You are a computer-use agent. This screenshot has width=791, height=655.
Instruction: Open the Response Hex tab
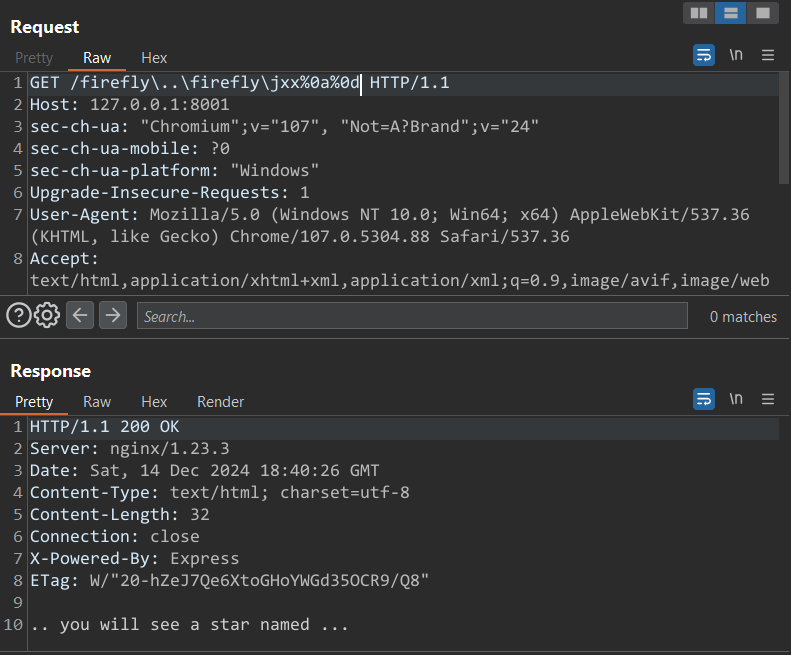154,402
